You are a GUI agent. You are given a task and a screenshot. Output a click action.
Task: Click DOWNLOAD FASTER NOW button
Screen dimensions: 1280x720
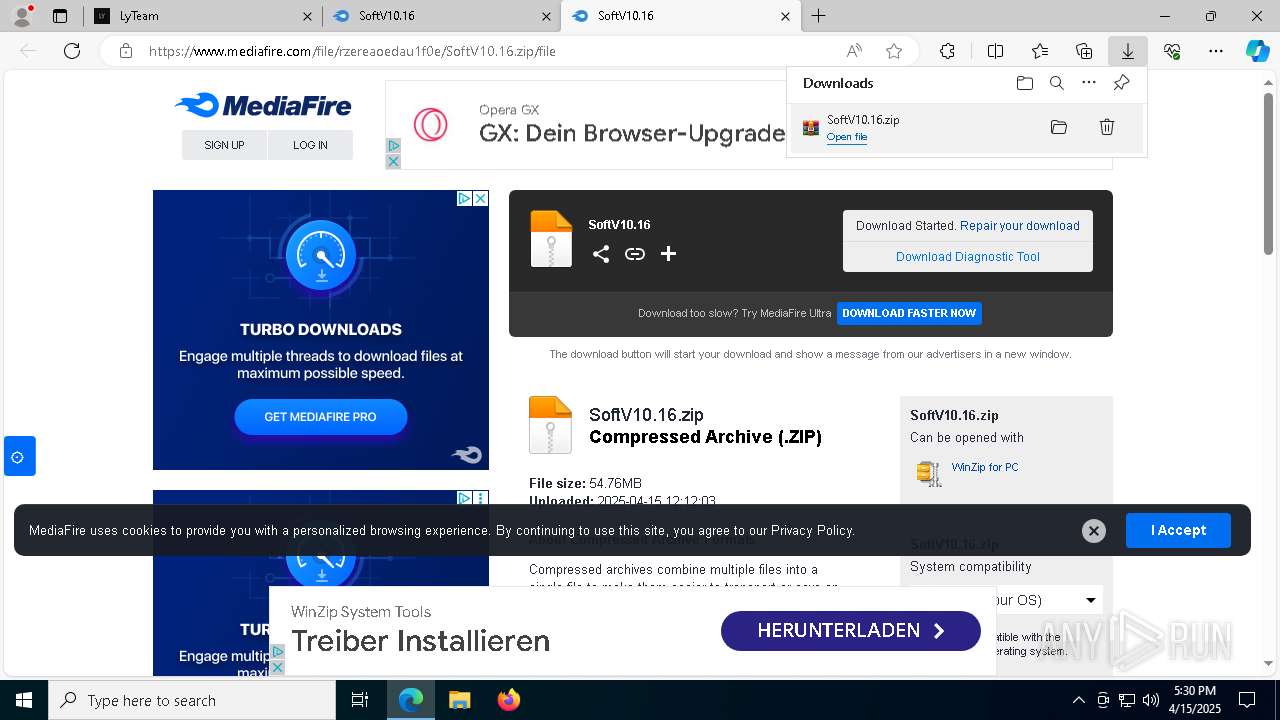point(909,313)
